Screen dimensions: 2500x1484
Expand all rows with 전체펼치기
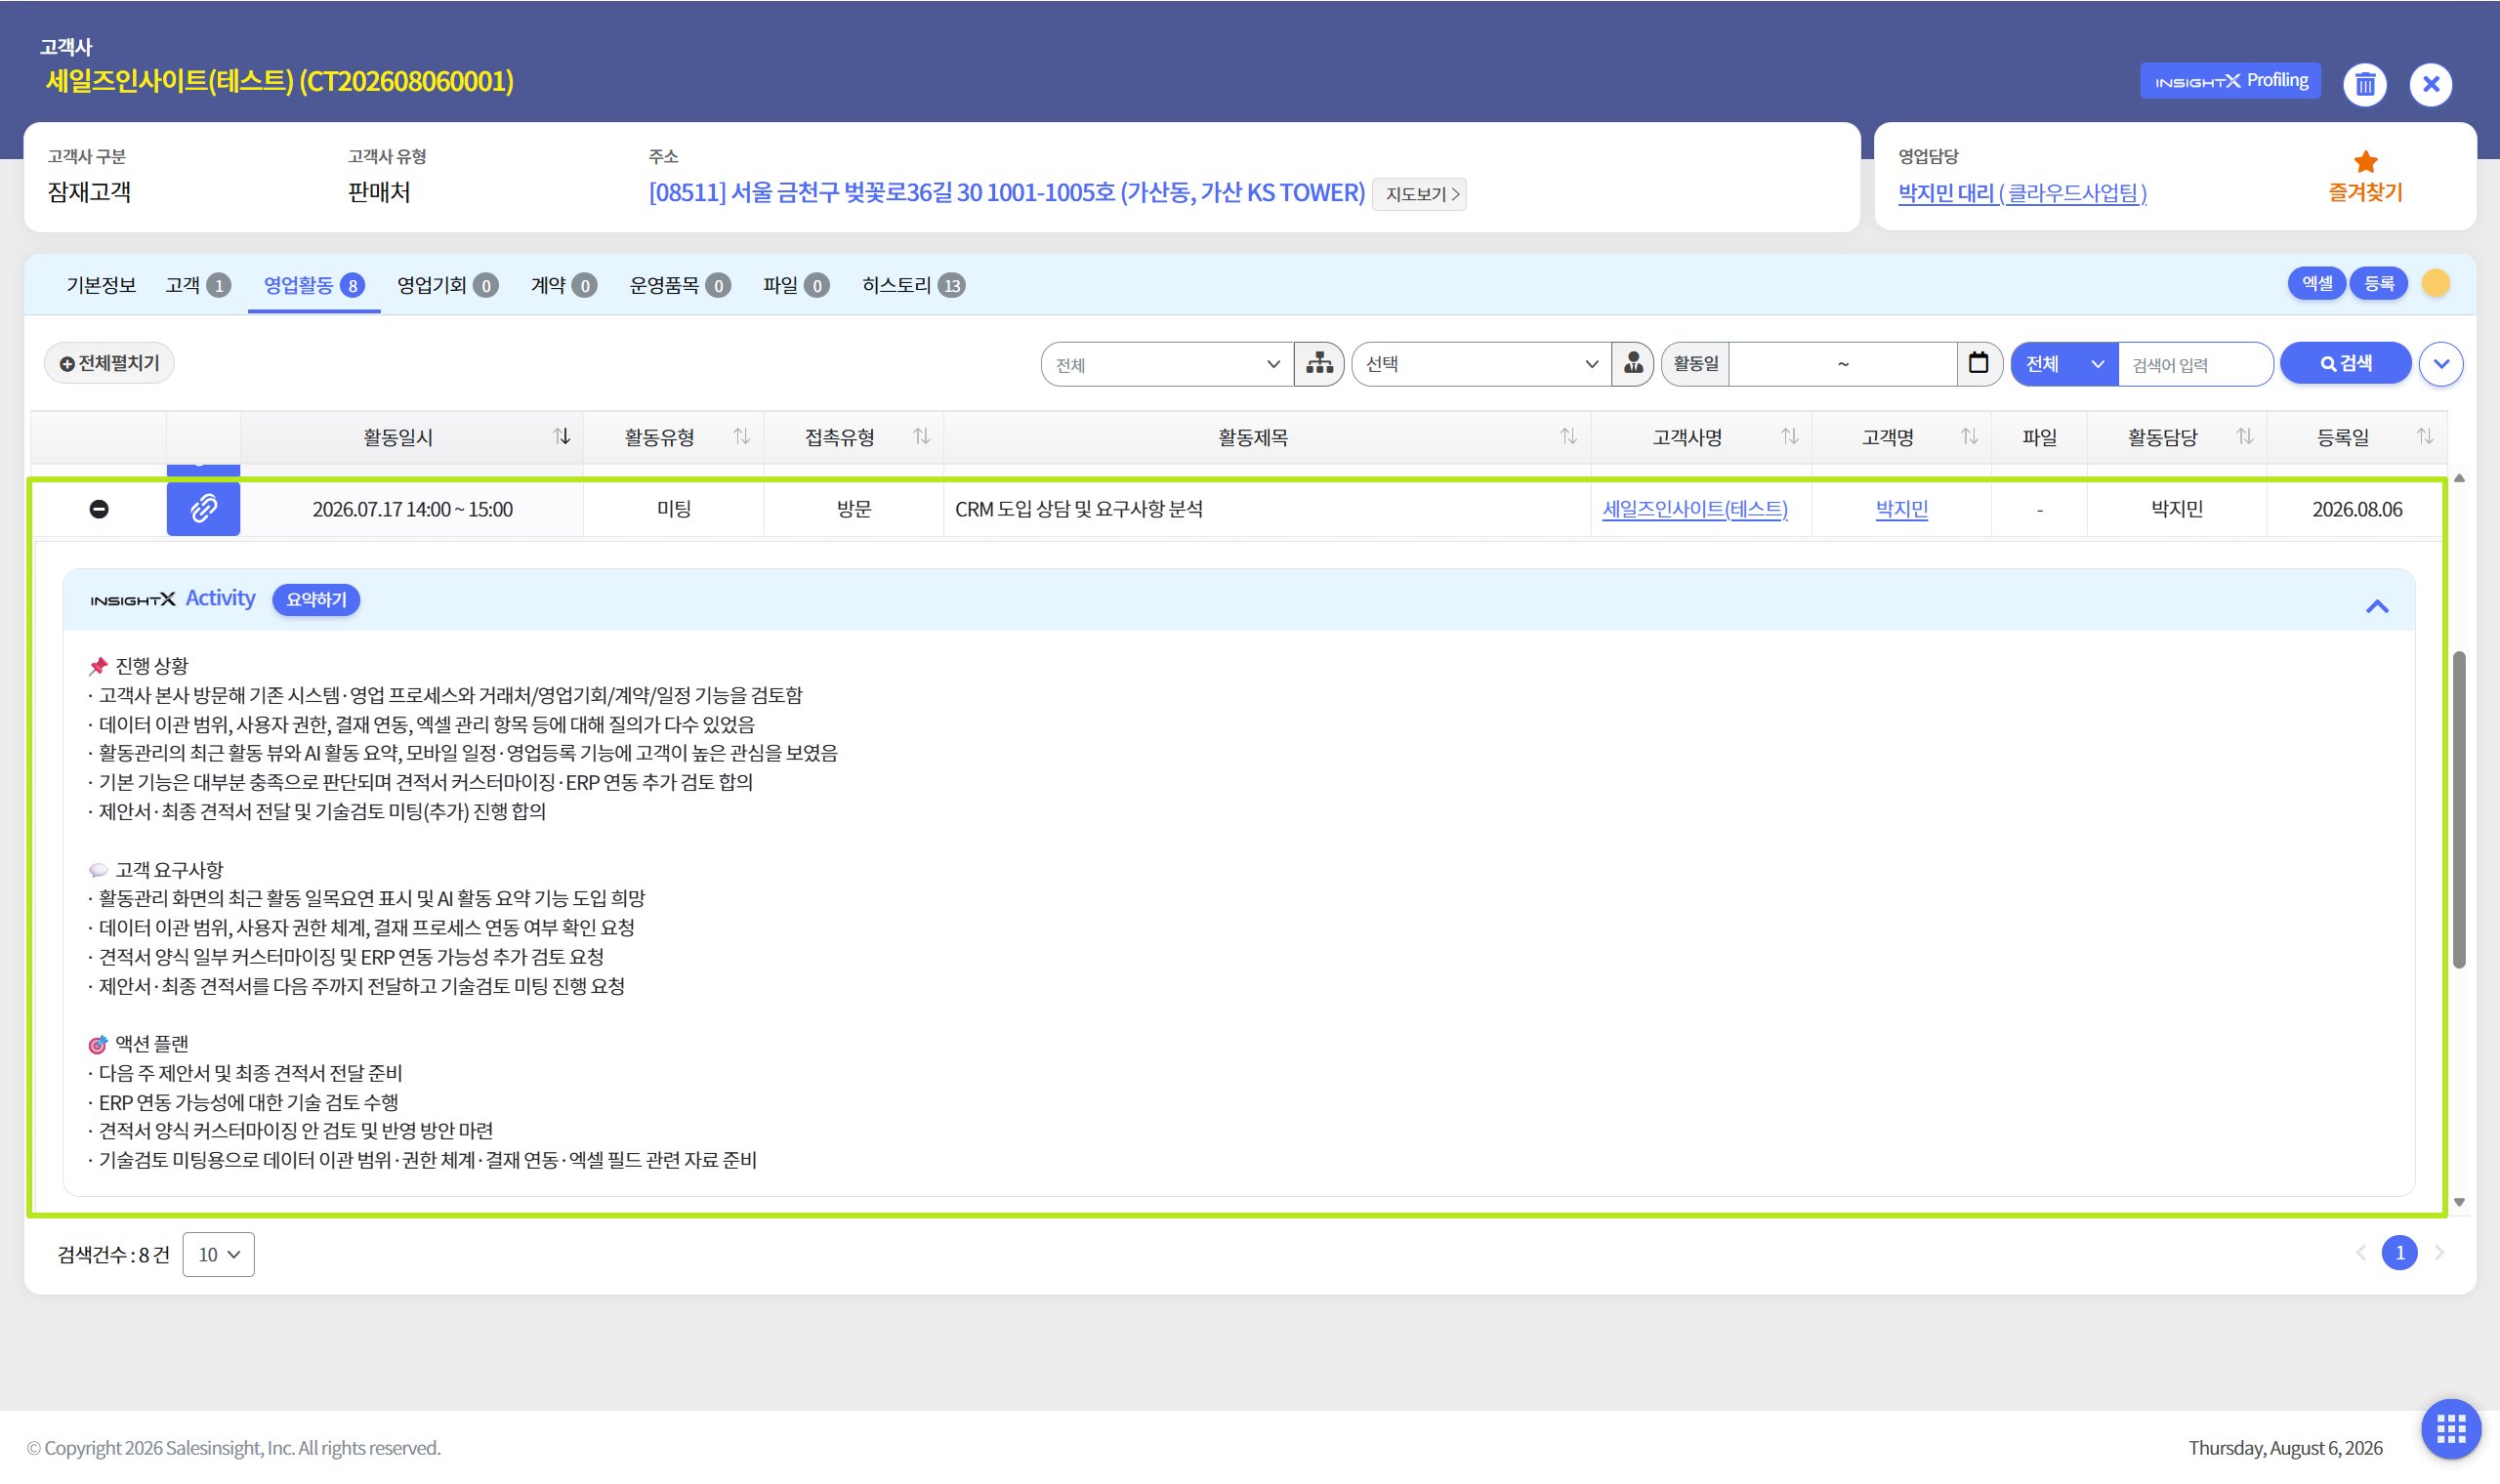point(109,364)
